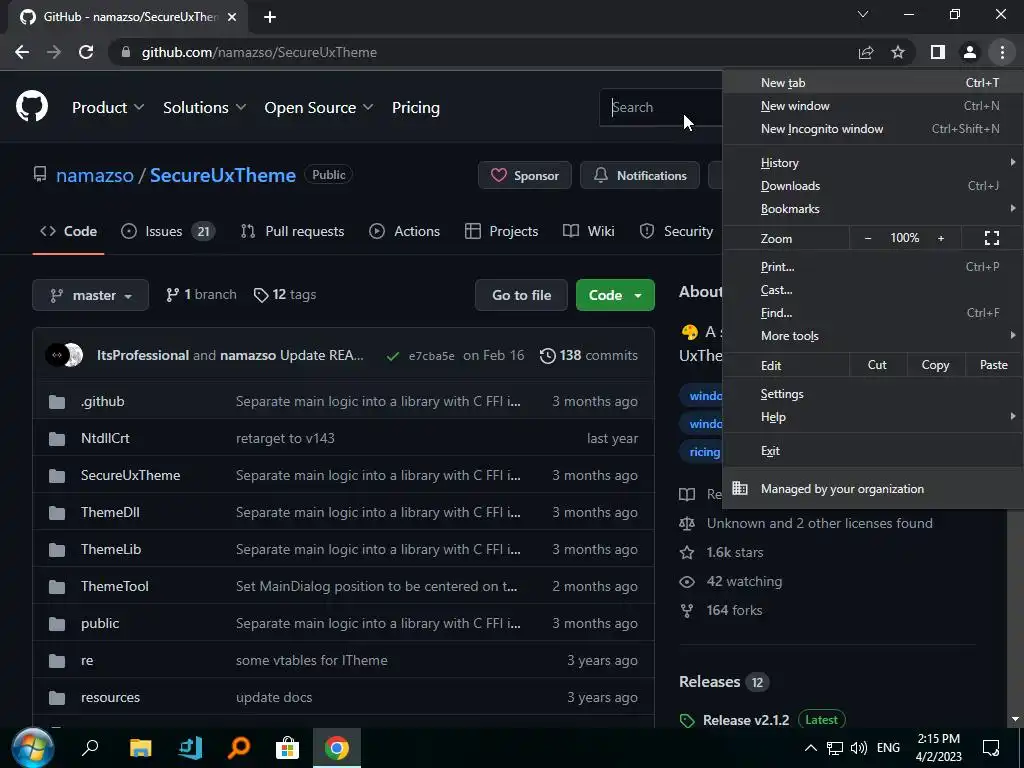Expand the Bookmarks submenu
This screenshot has height=768, width=1024.
coord(873,209)
